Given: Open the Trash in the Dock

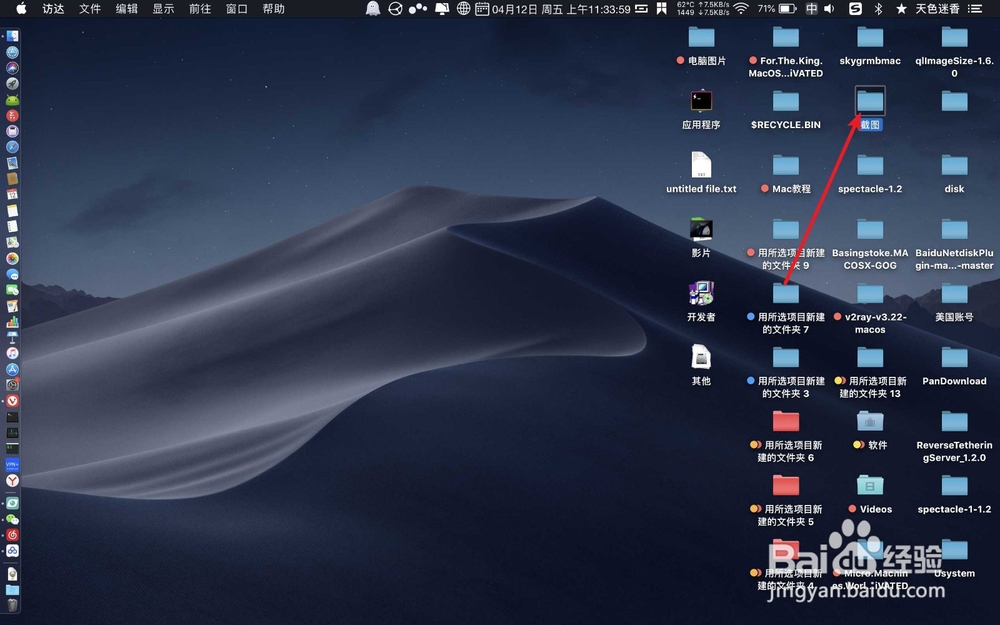Looking at the screenshot, I should pos(12,605).
